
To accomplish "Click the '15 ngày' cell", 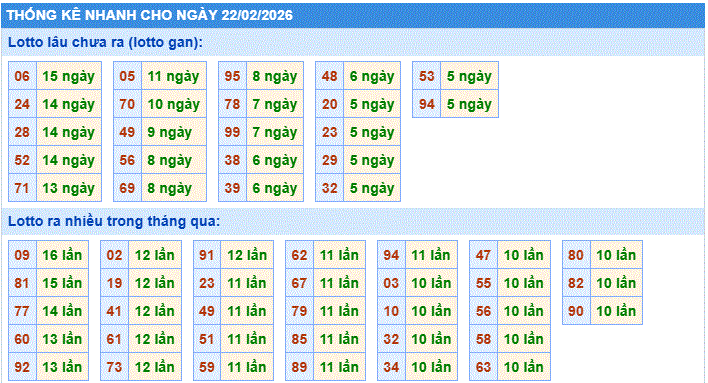I will click(69, 76).
